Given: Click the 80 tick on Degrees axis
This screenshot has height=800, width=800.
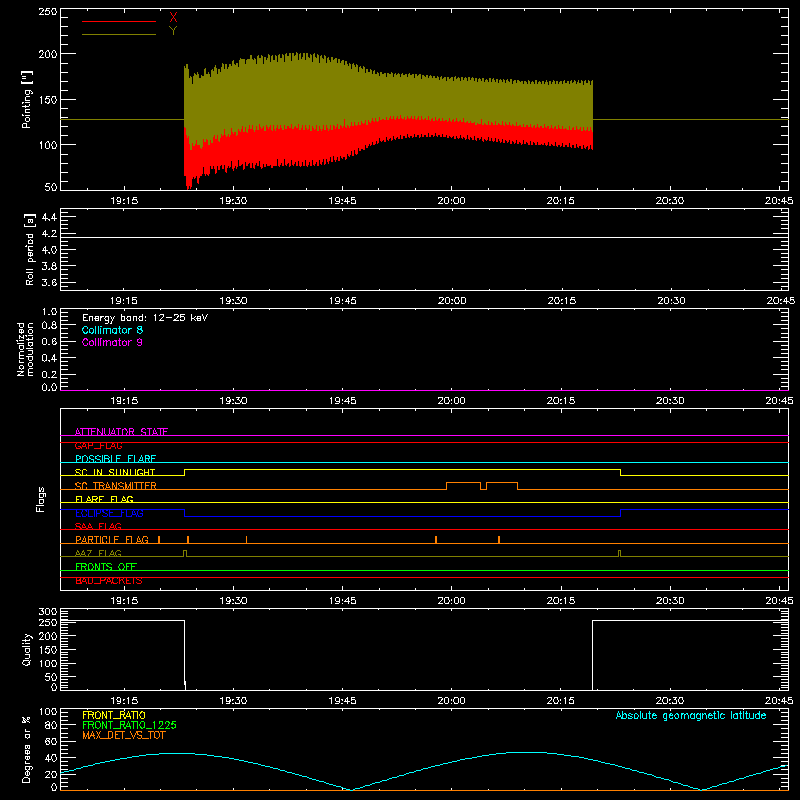Looking at the screenshot, I should click(51, 725).
